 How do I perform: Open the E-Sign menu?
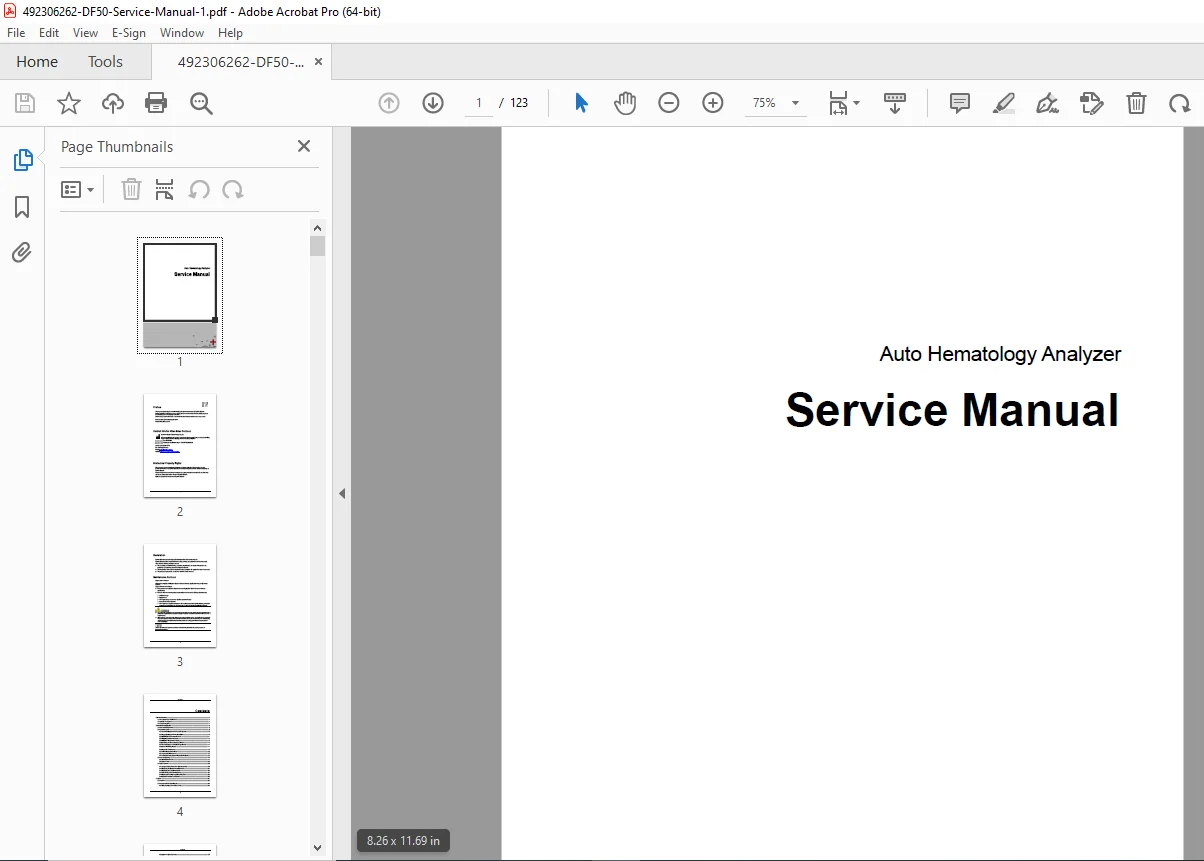[x=129, y=33]
